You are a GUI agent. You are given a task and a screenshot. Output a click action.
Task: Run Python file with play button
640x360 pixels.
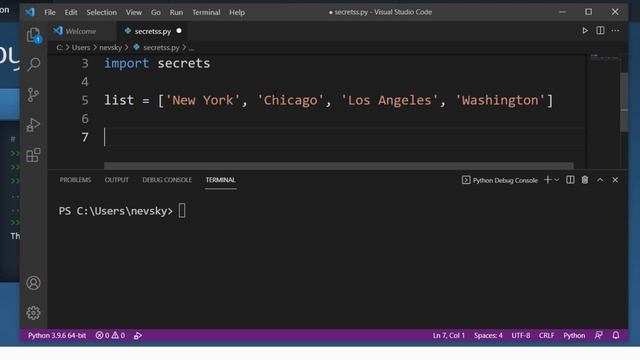coord(585,31)
